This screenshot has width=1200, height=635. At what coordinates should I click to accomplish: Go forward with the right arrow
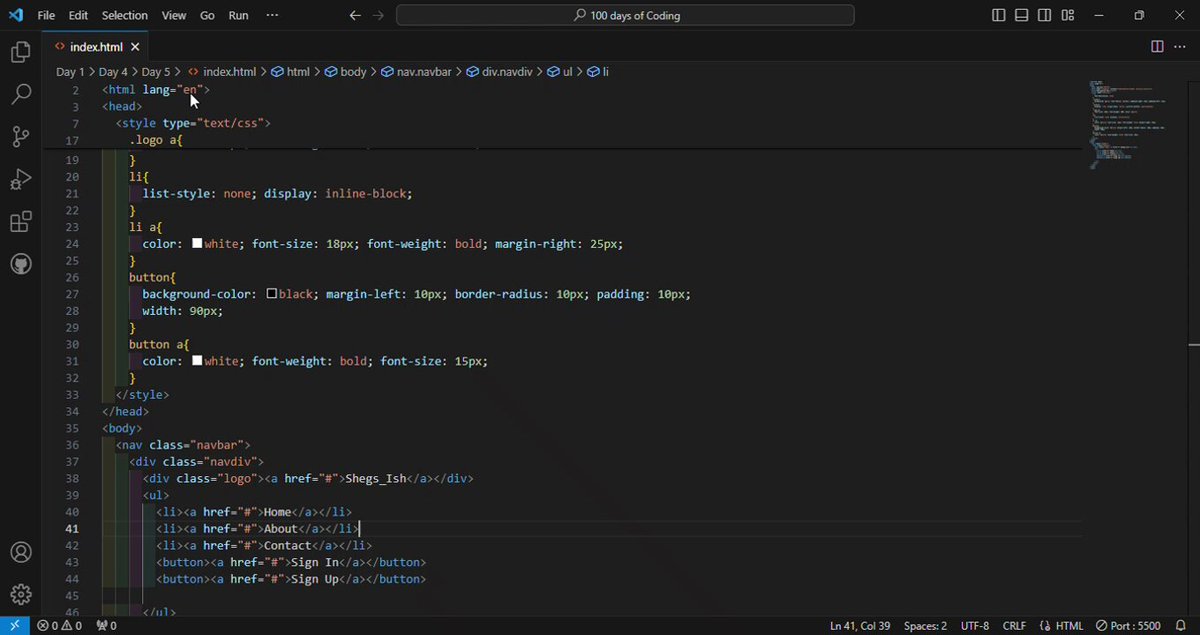click(378, 15)
